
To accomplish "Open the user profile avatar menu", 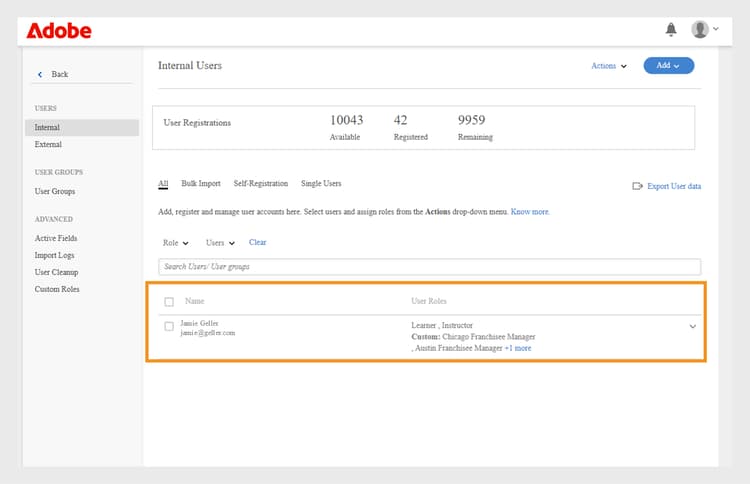I will pos(703,30).
